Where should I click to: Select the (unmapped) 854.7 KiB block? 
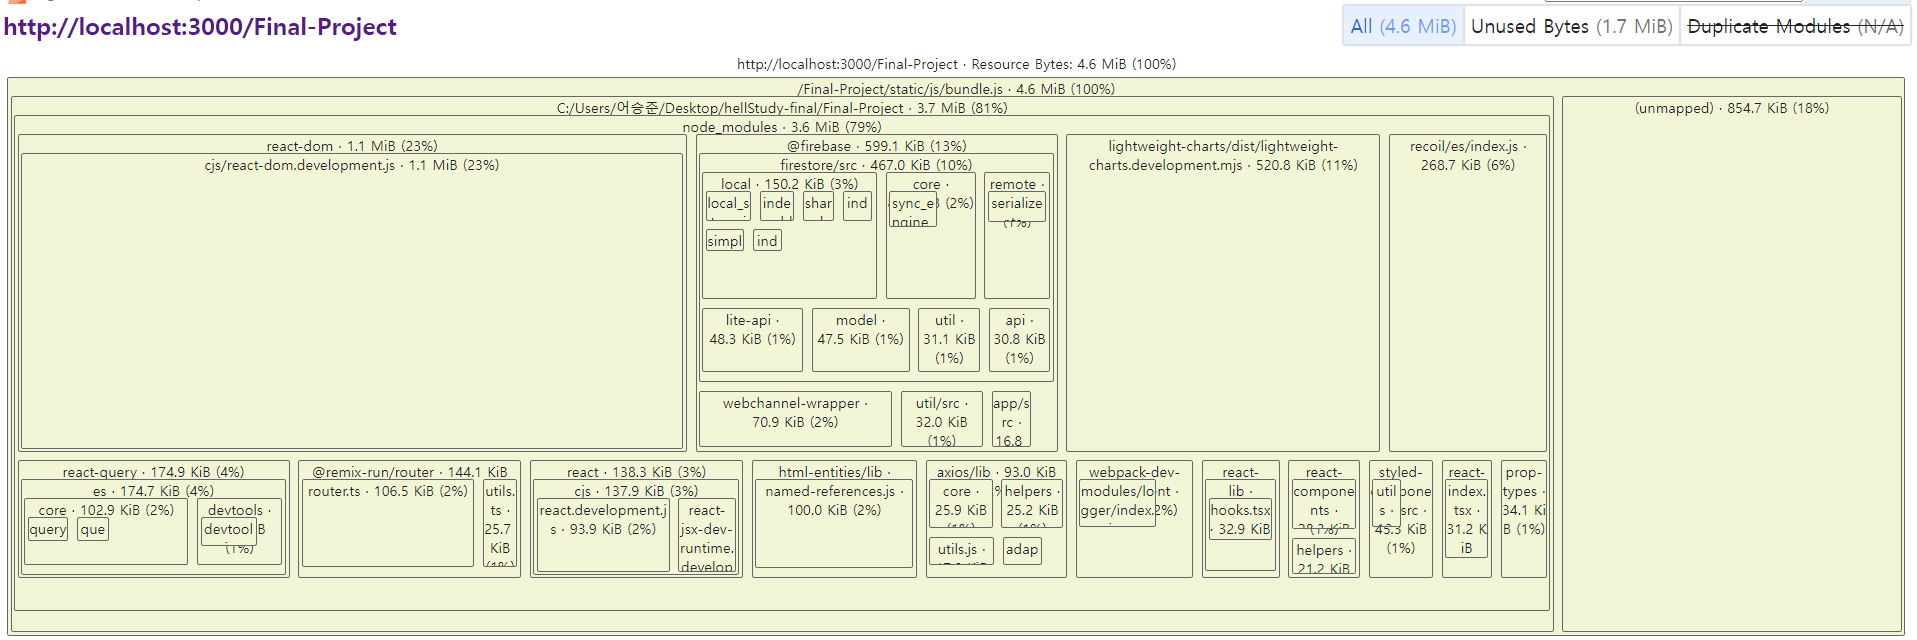(1732, 364)
